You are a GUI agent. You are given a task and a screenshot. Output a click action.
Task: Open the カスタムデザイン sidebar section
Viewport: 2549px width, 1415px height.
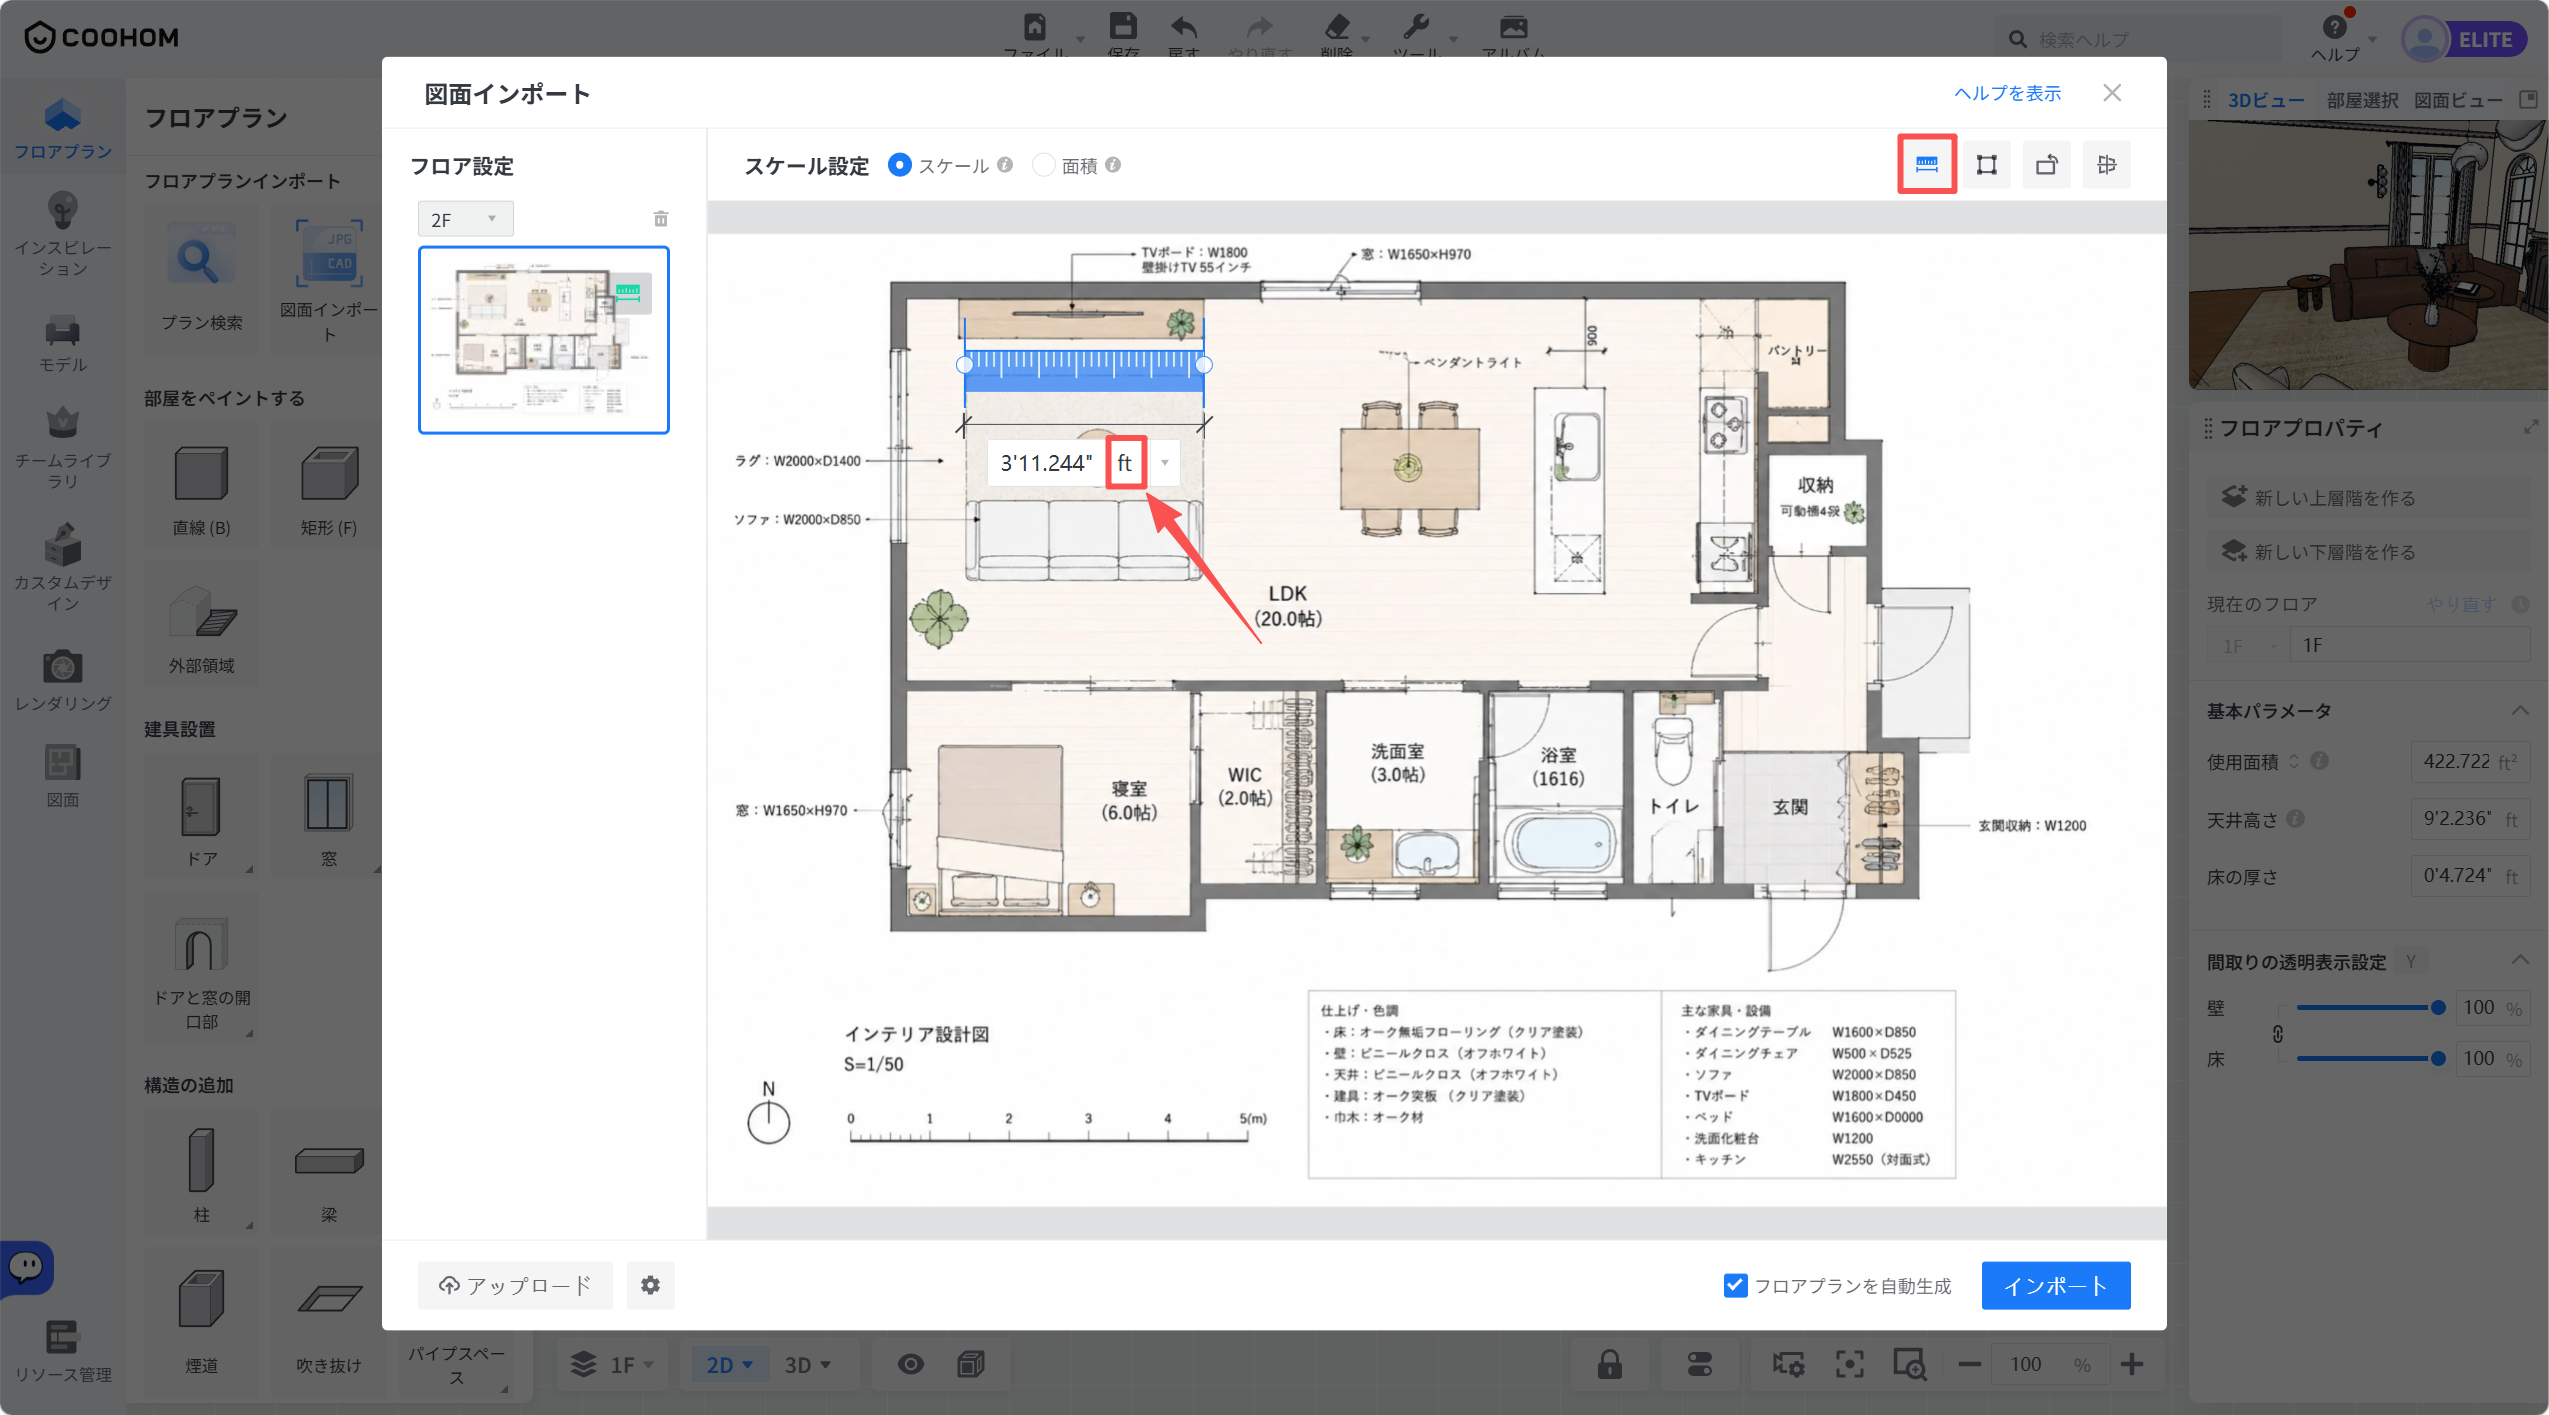(63, 566)
